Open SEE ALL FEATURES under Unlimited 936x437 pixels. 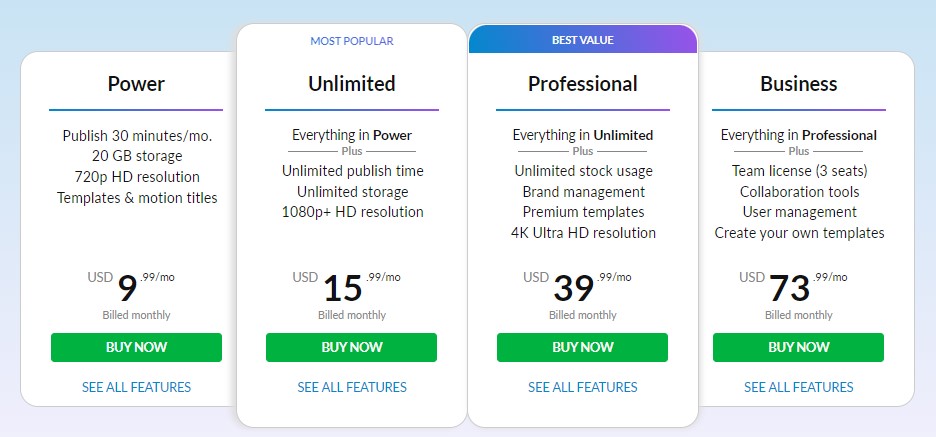coord(352,387)
